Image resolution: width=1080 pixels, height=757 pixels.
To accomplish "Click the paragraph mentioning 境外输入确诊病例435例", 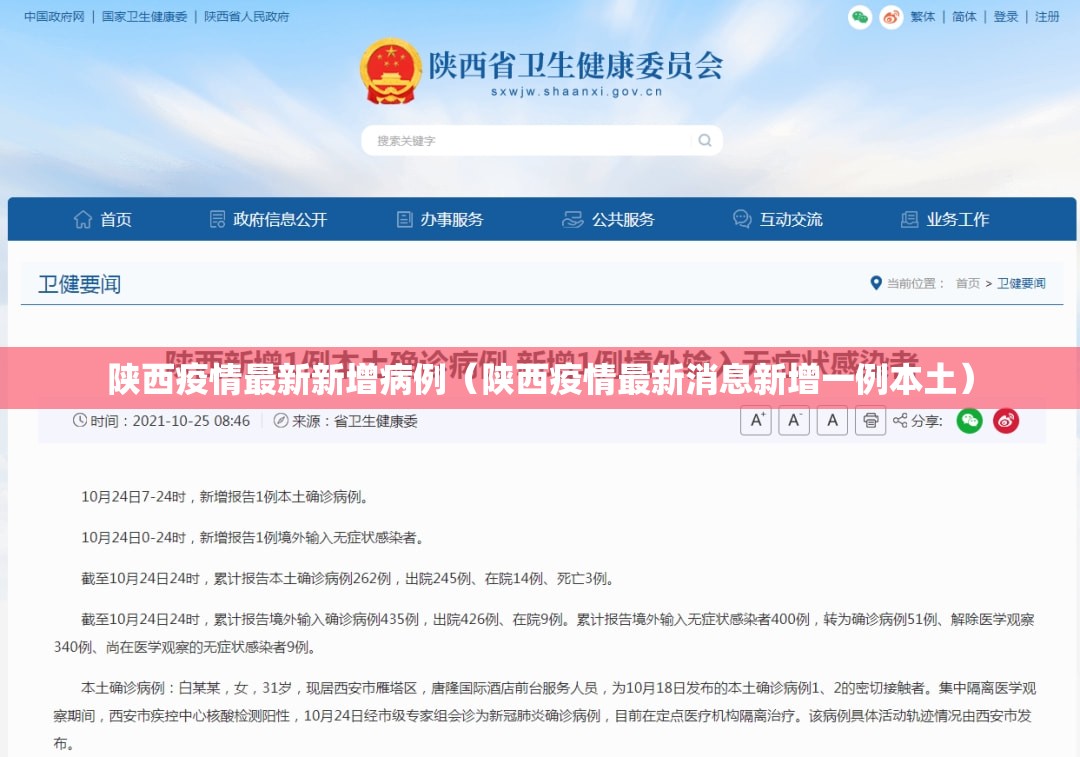I will (x=544, y=633).
